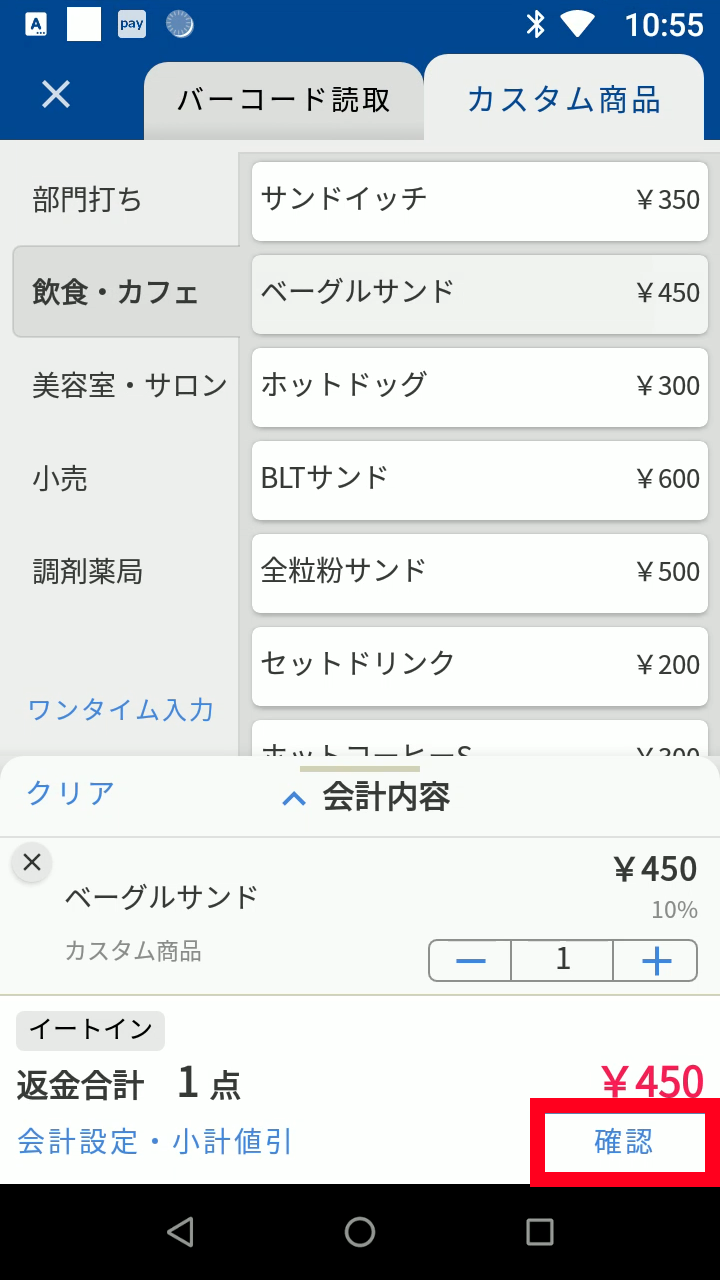Add サンドイッチ ¥350 to the bill
This screenshot has width=720, height=1280.
pyautogui.click(x=480, y=201)
